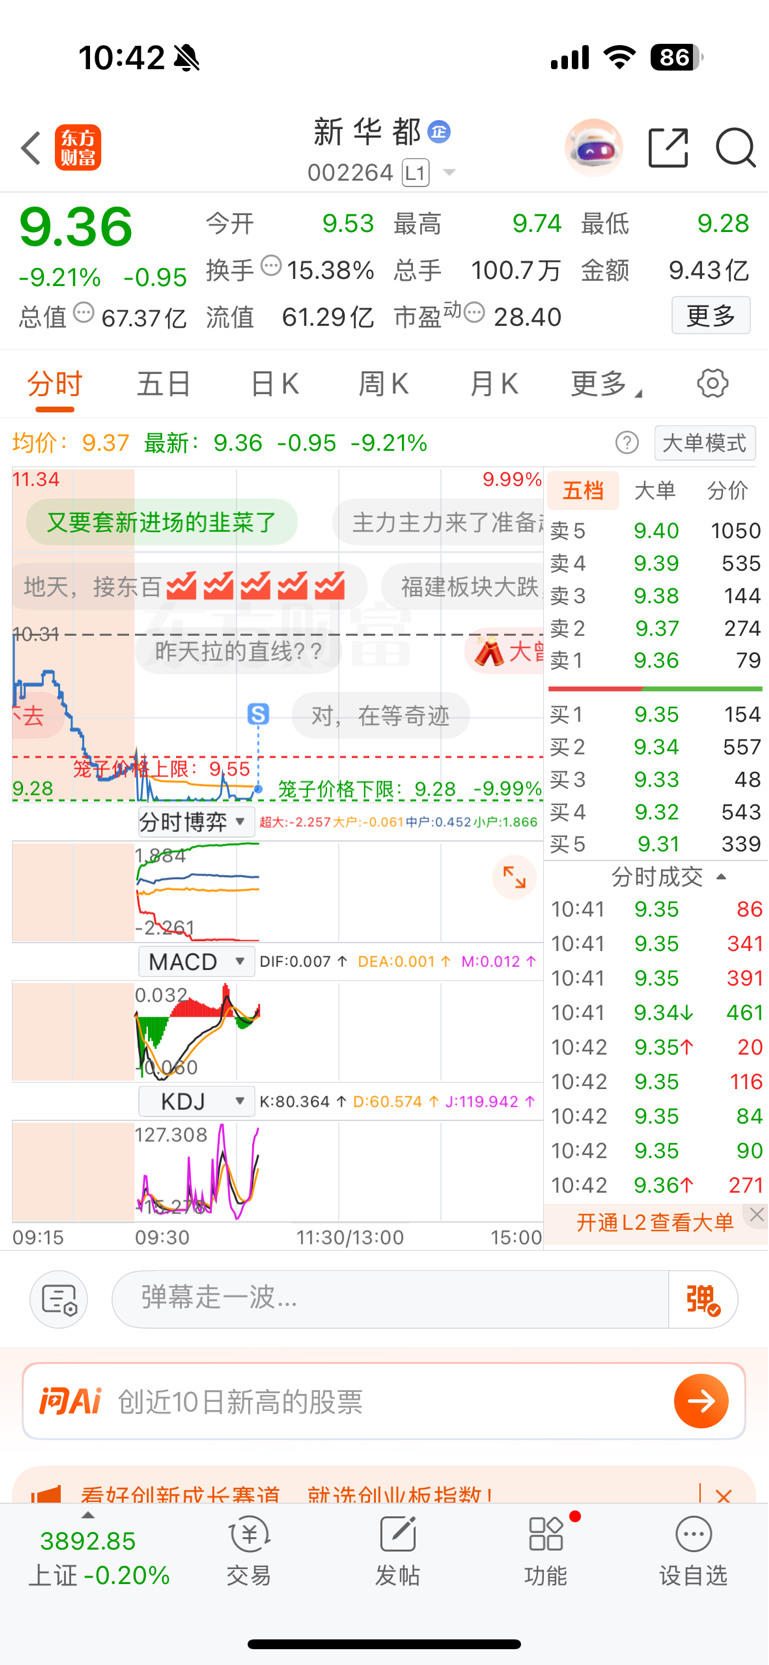Screen dimensions: 769x1665
Task: Tap the blue S marker on the chart
Action: coord(258,714)
